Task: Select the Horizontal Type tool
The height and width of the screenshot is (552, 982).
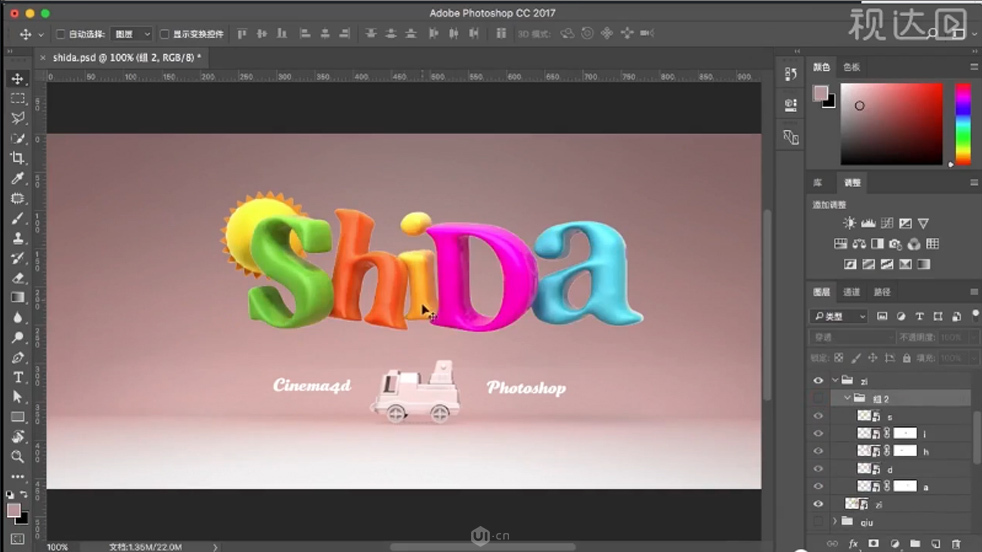Action: 18,377
